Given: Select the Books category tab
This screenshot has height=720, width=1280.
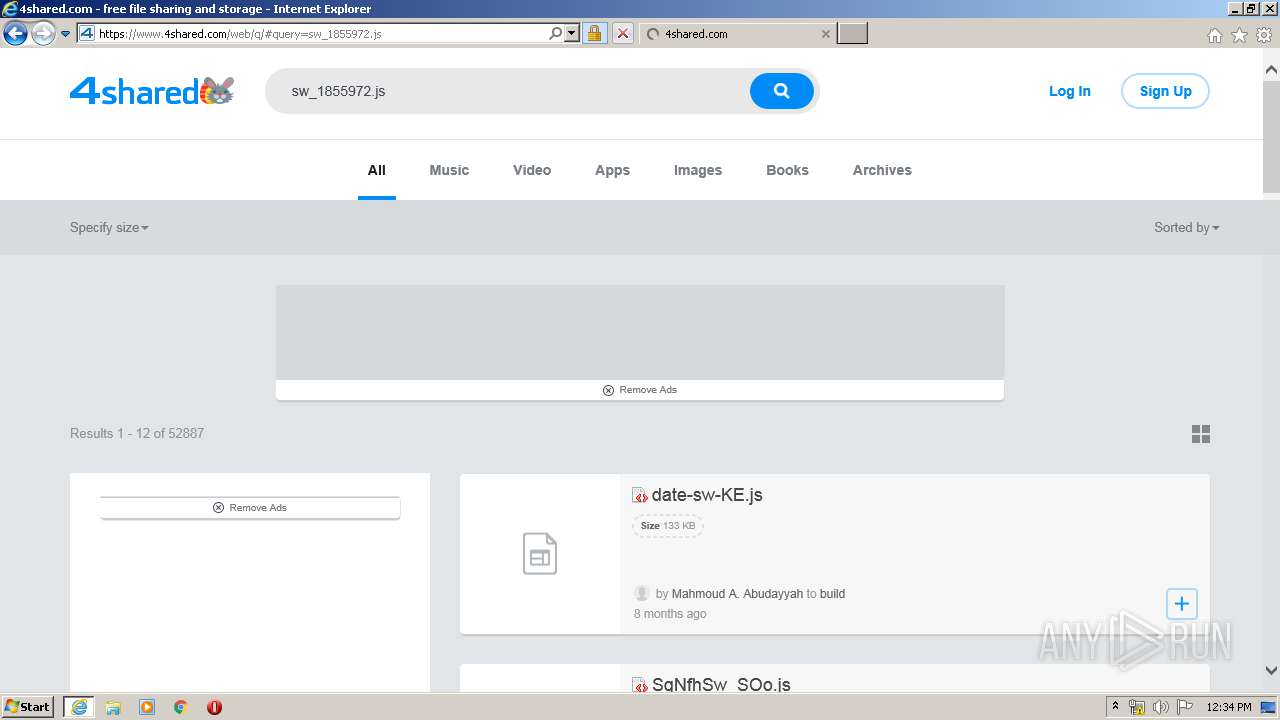Looking at the screenshot, I should 787,170.
